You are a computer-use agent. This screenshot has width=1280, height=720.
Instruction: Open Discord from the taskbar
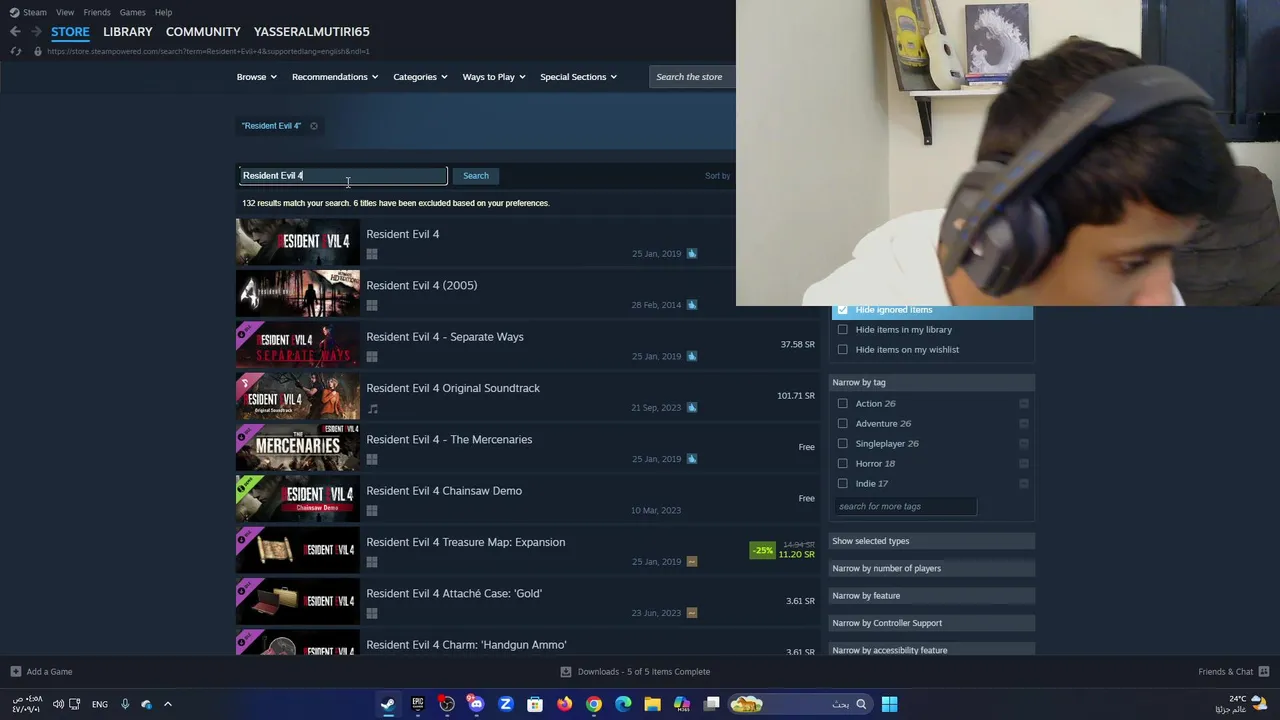476,704
